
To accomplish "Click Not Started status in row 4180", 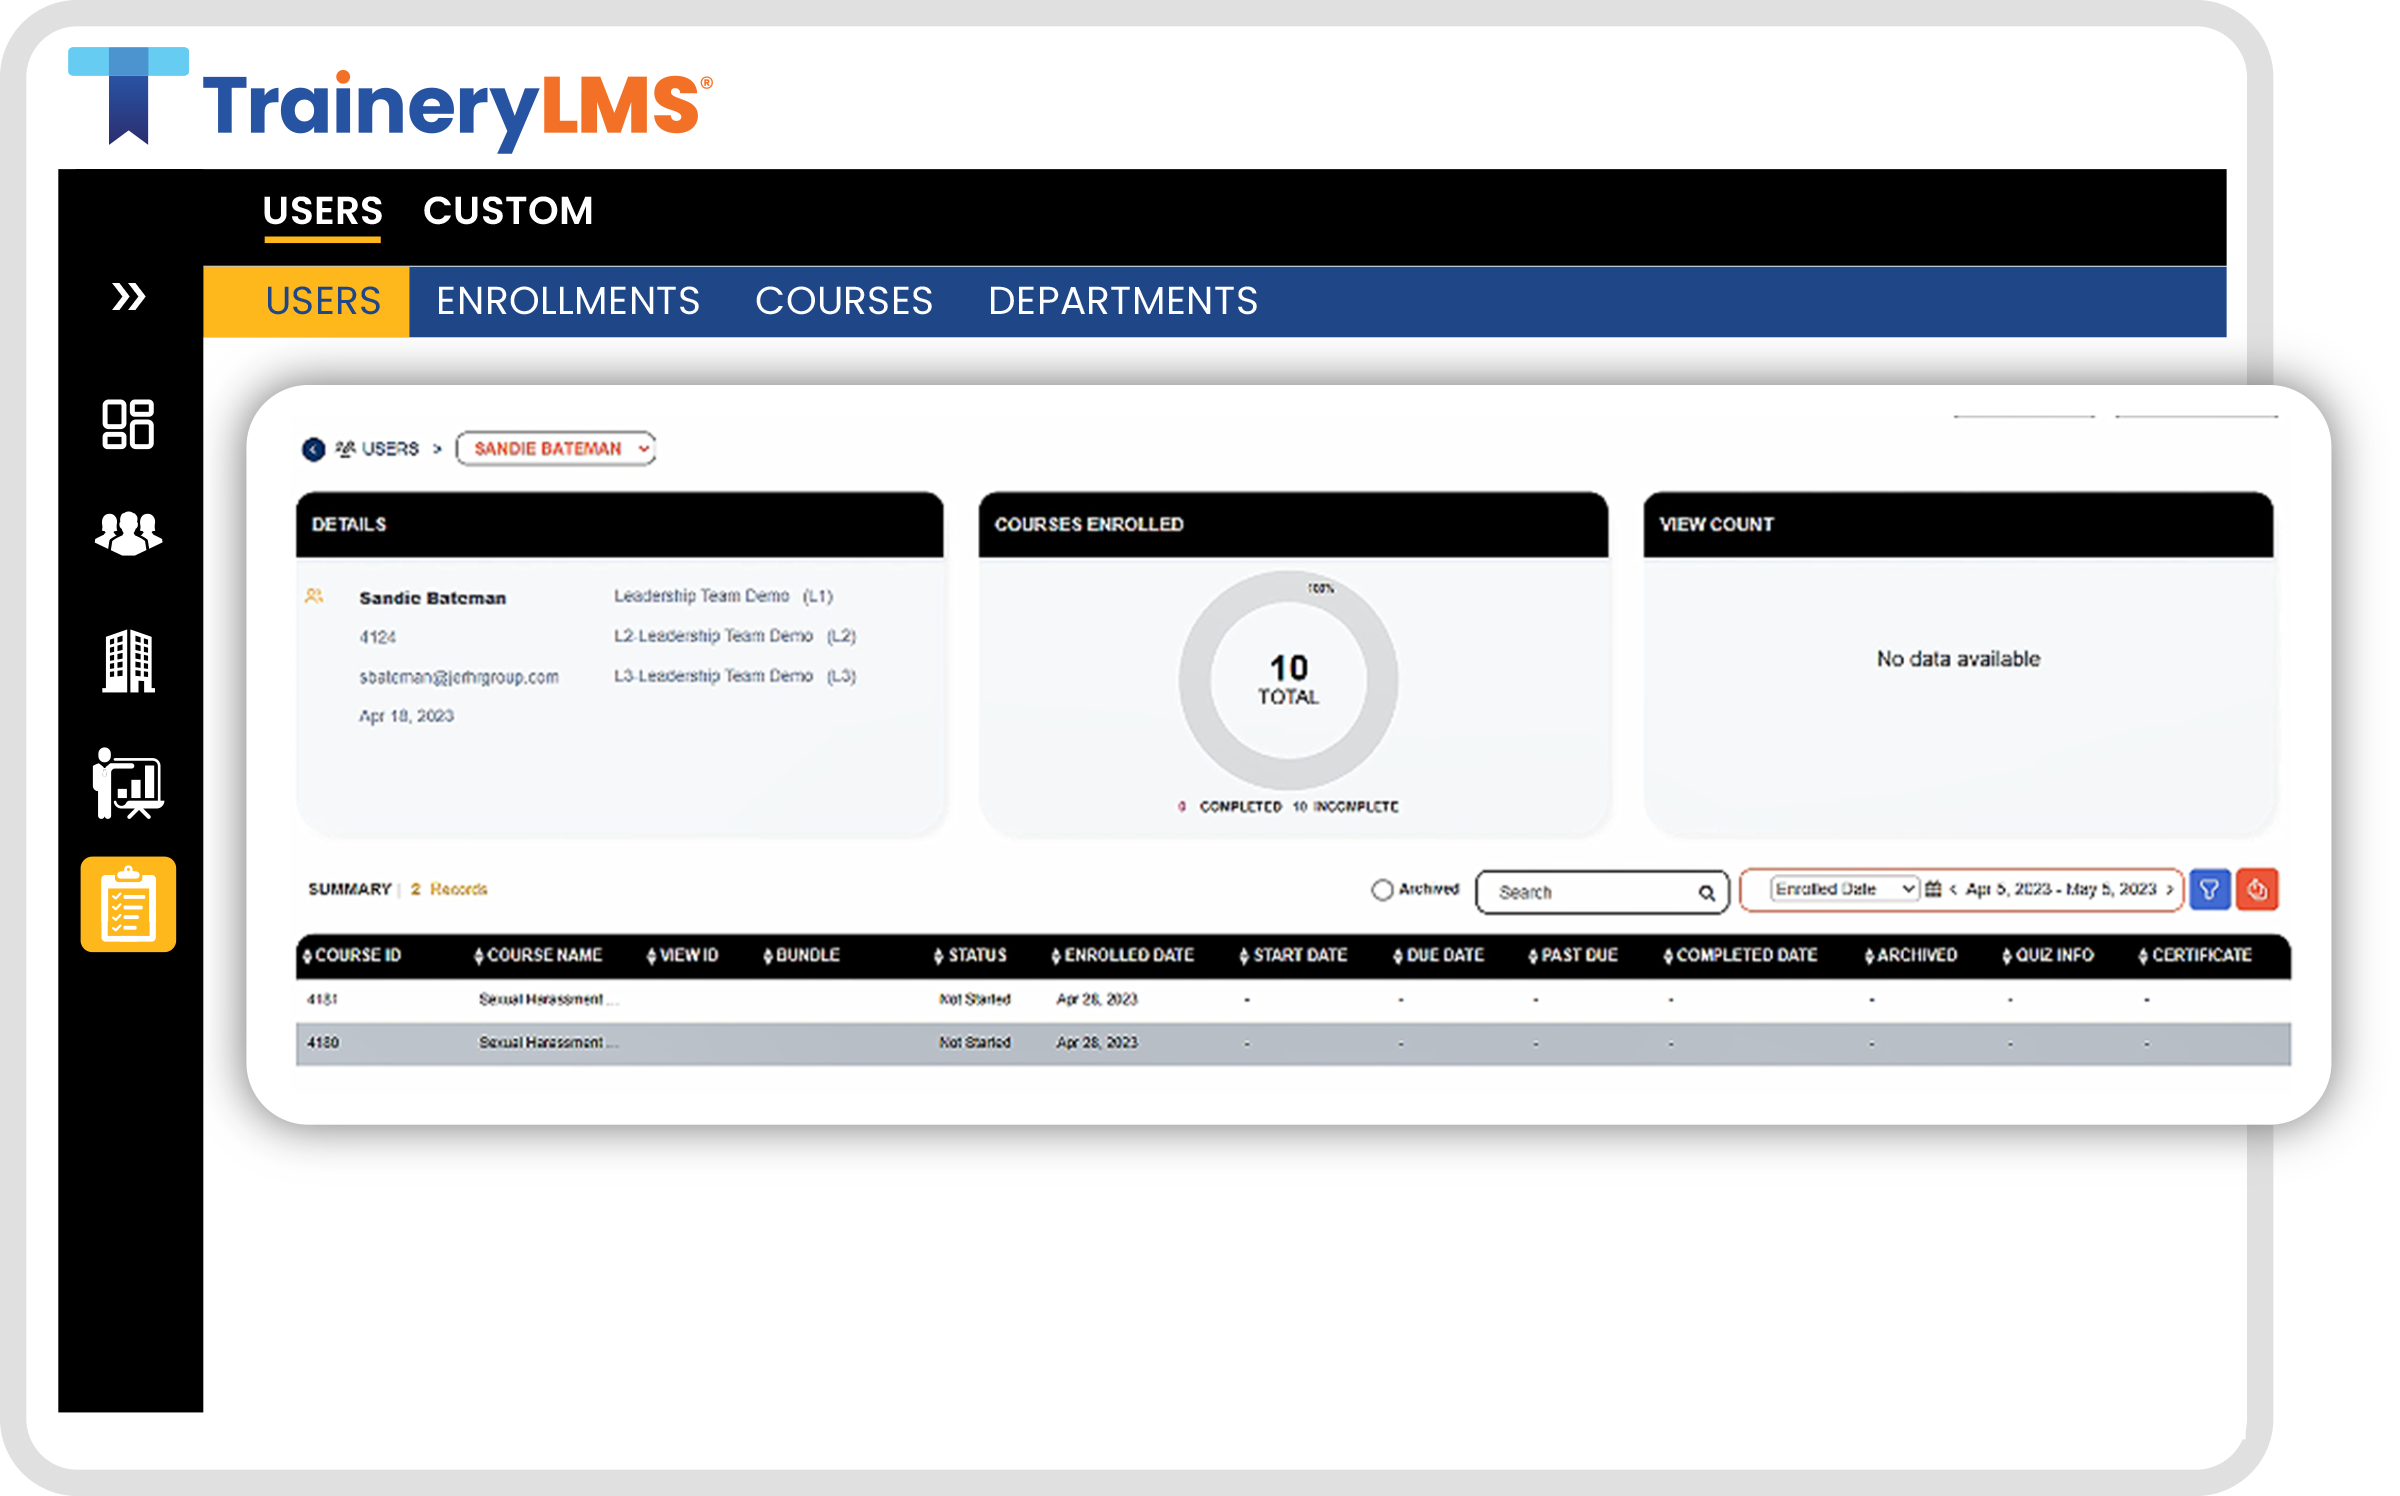I will [975, 1042].
